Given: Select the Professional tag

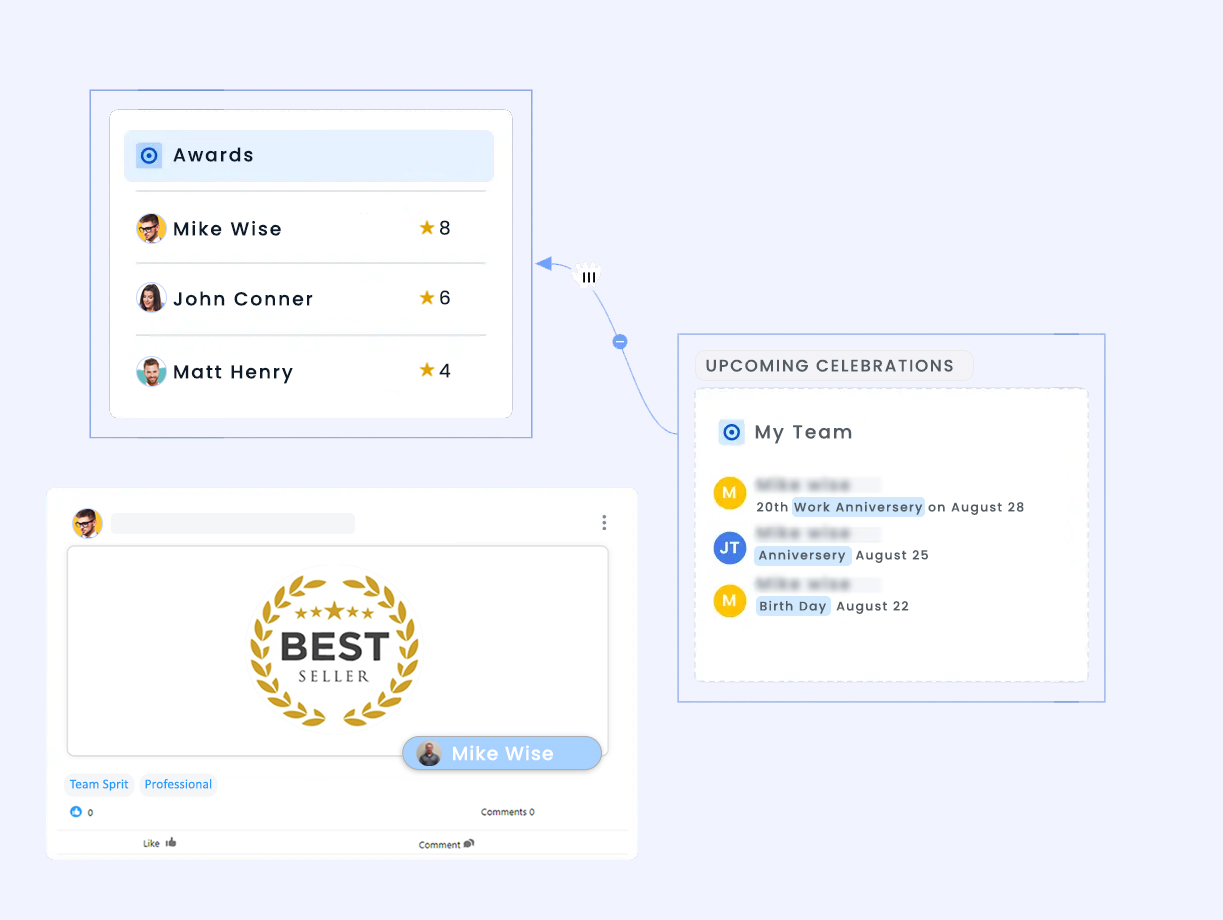Looking at the screenshot, I should click(178, 785).
